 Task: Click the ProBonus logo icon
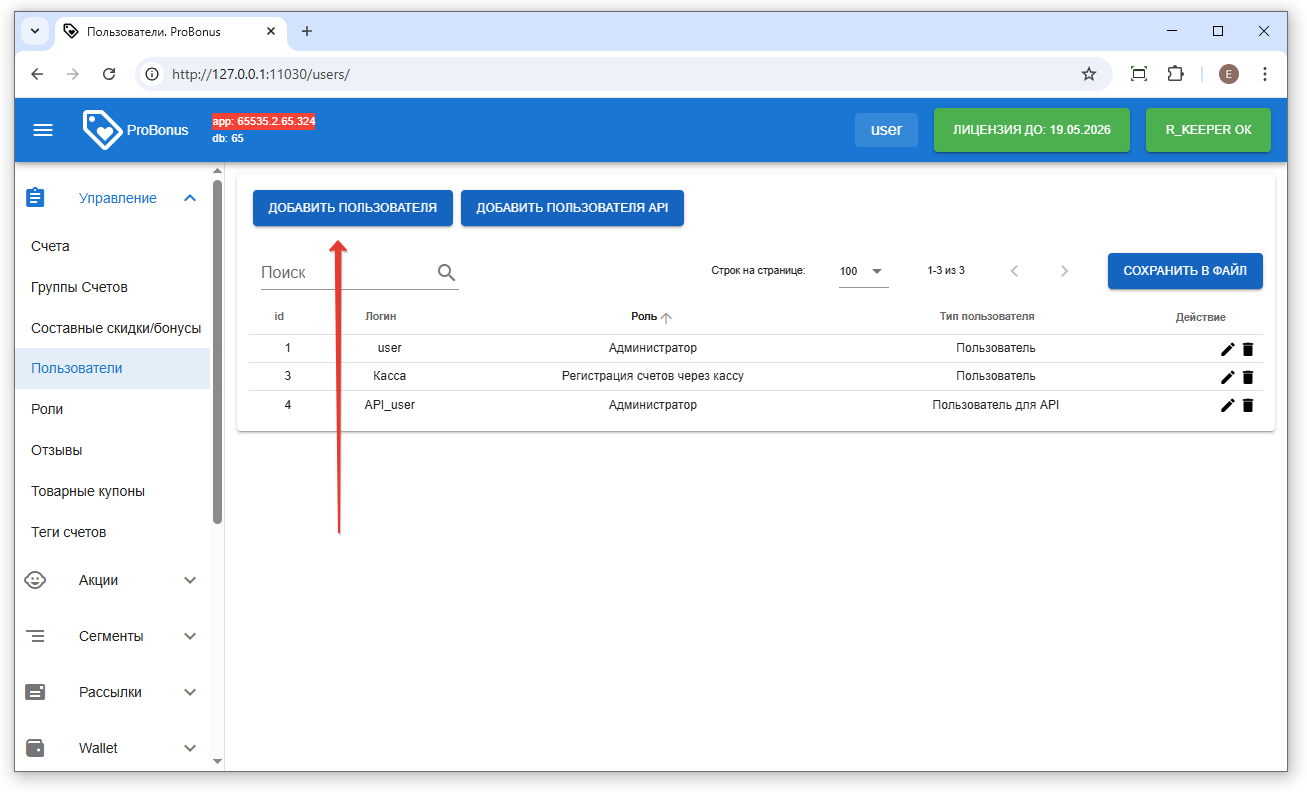[102, 130]
